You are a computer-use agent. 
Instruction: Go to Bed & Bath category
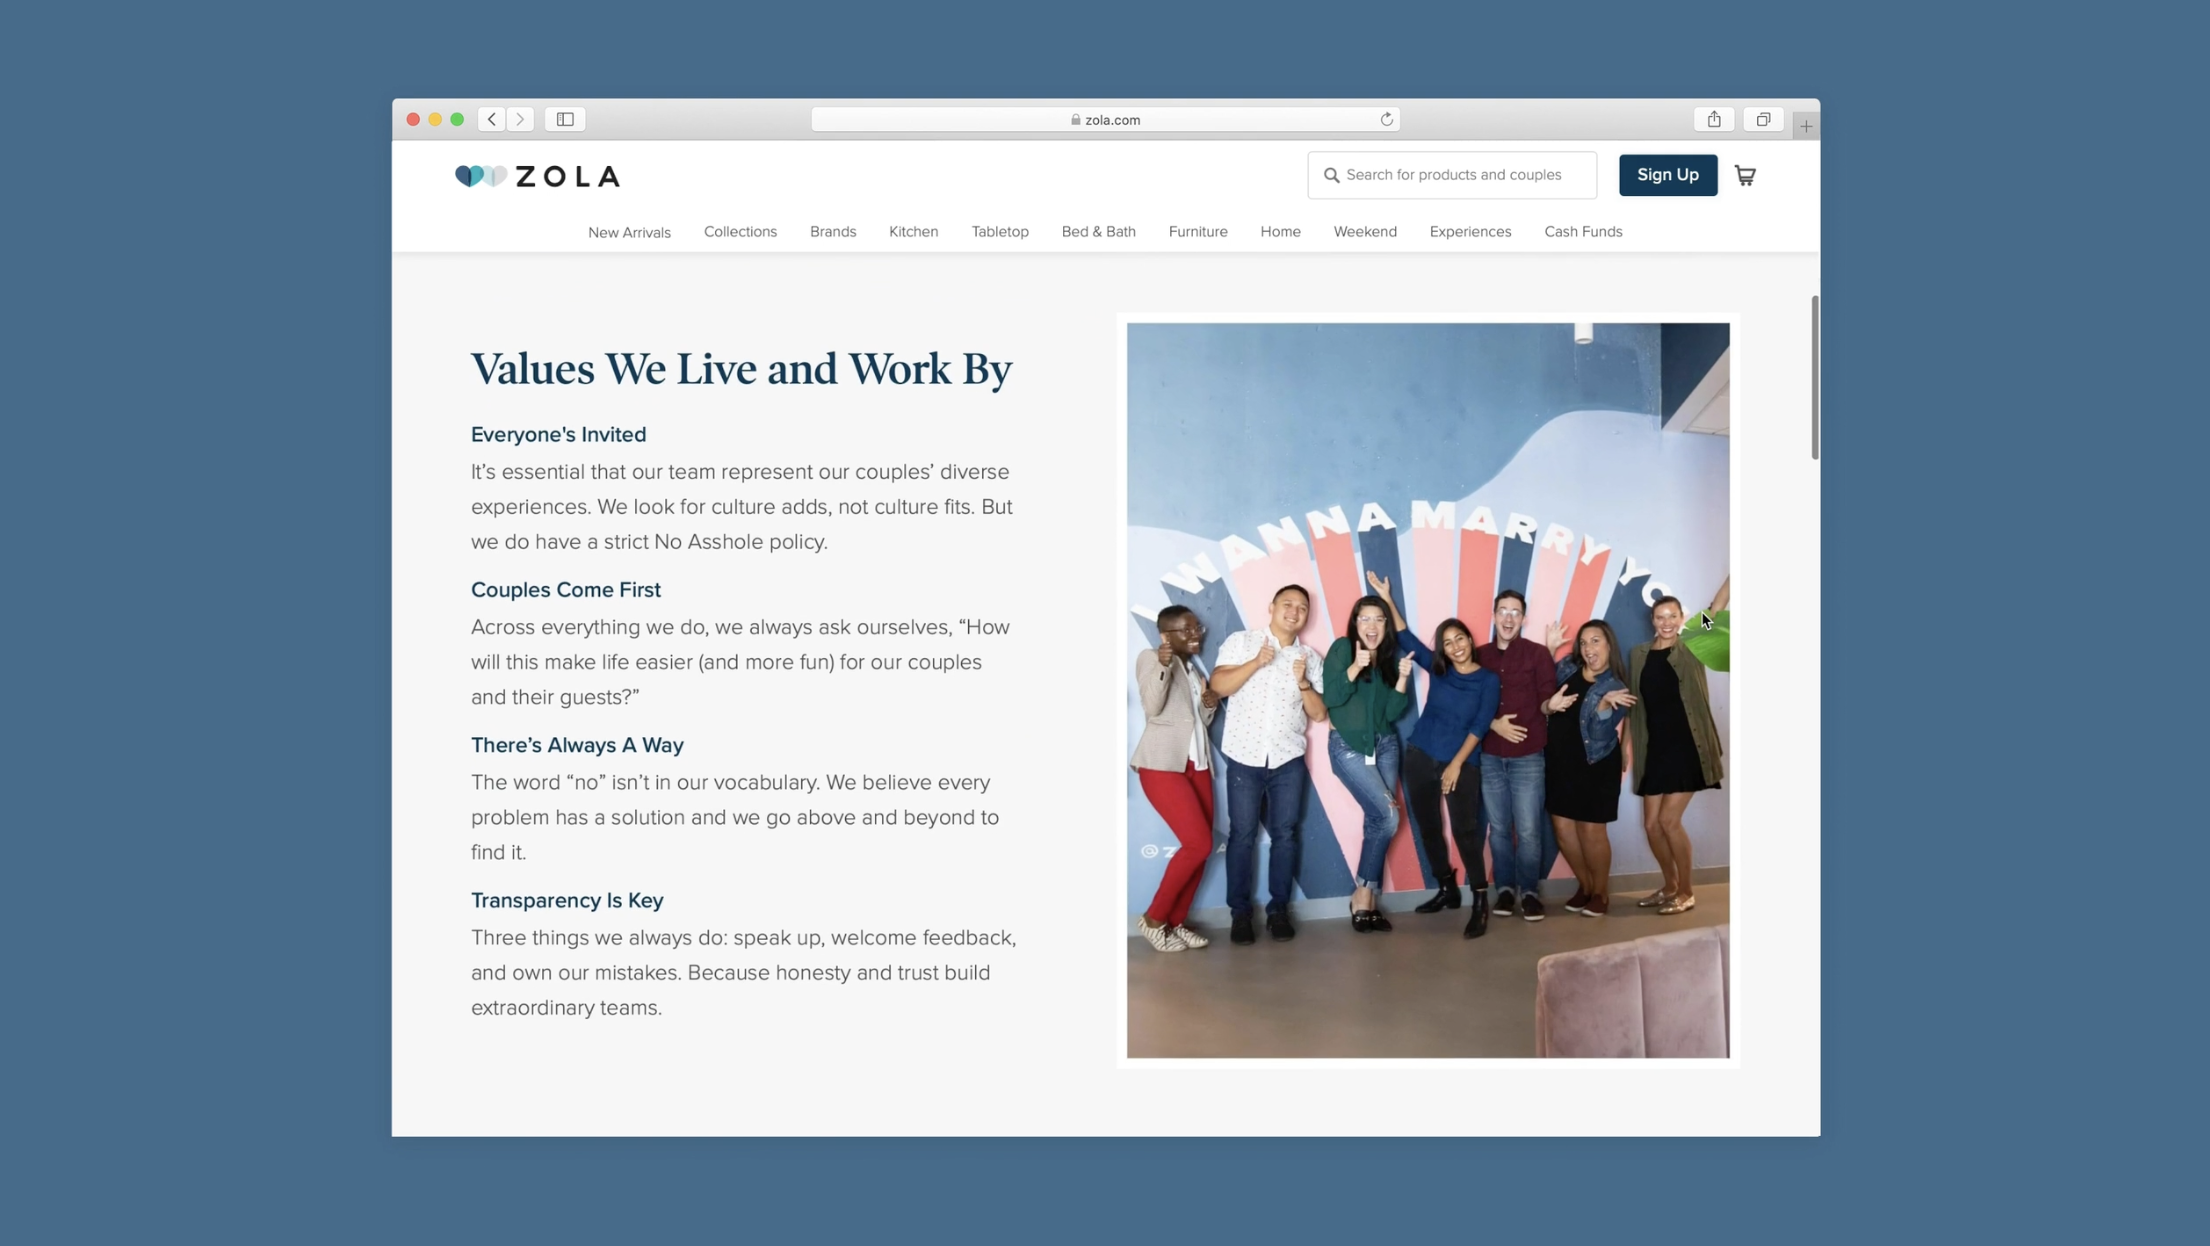tap(1098, 231)
